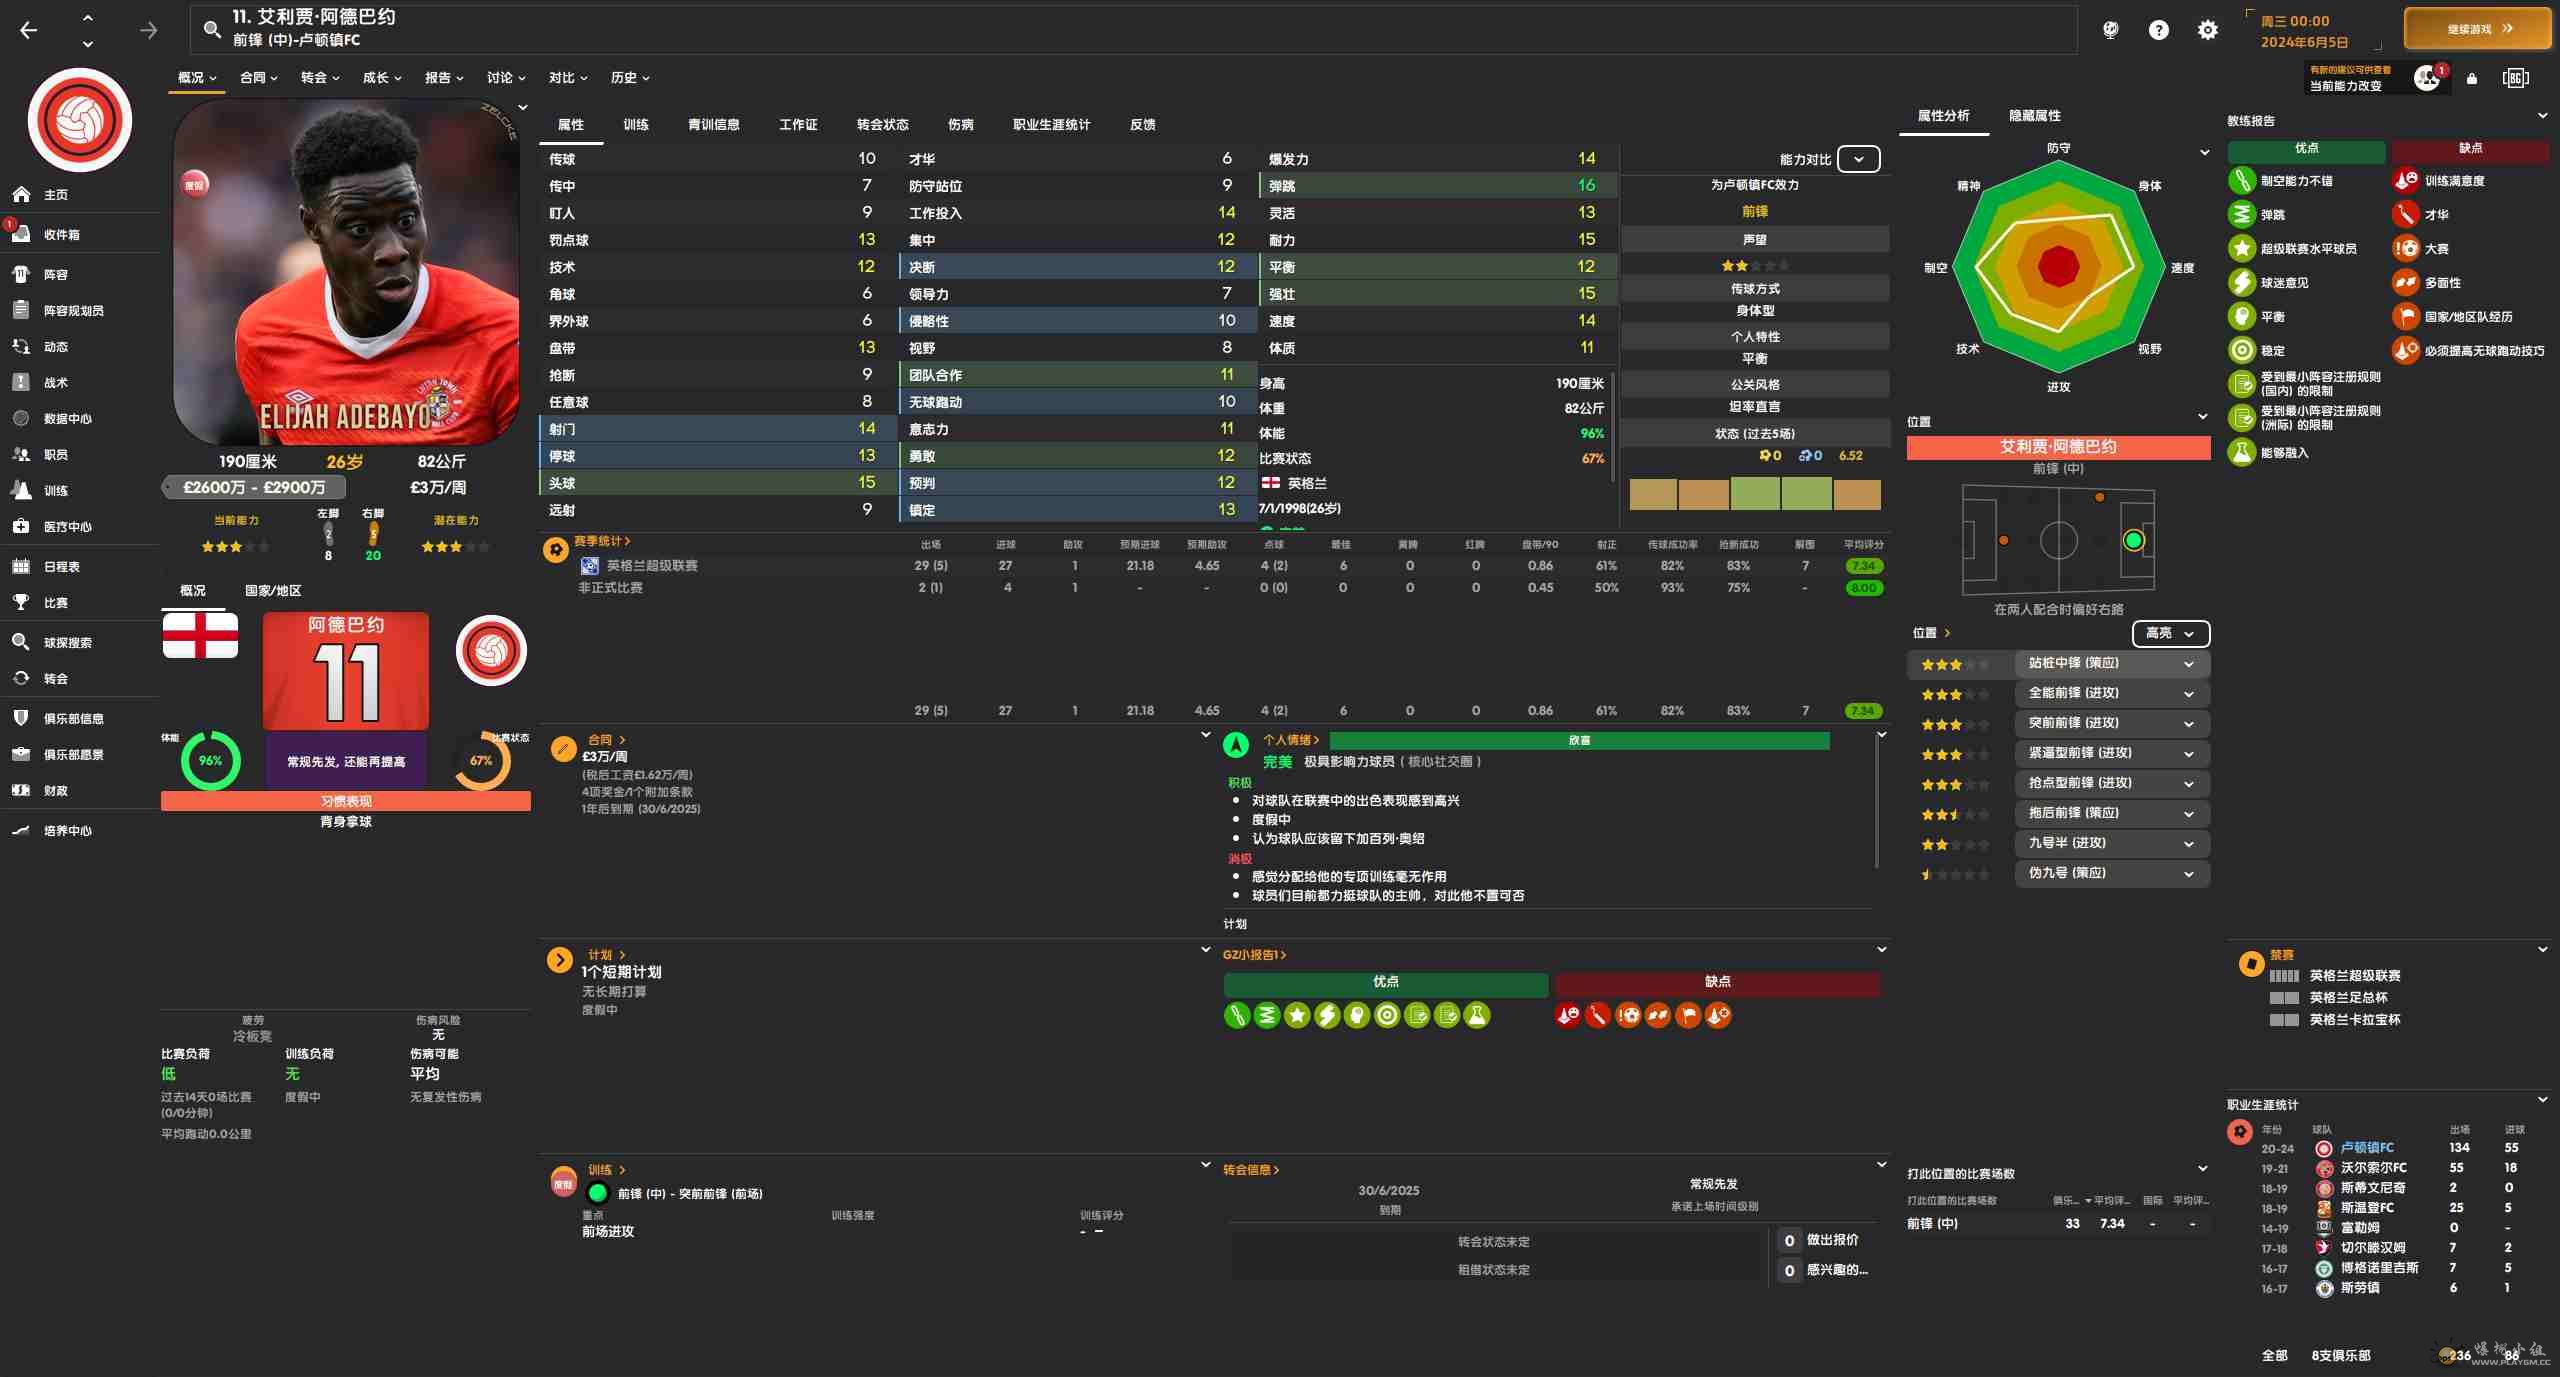Collapse the 教练报告 panel chevron

pyautogui.click(x=2543, y=116)
